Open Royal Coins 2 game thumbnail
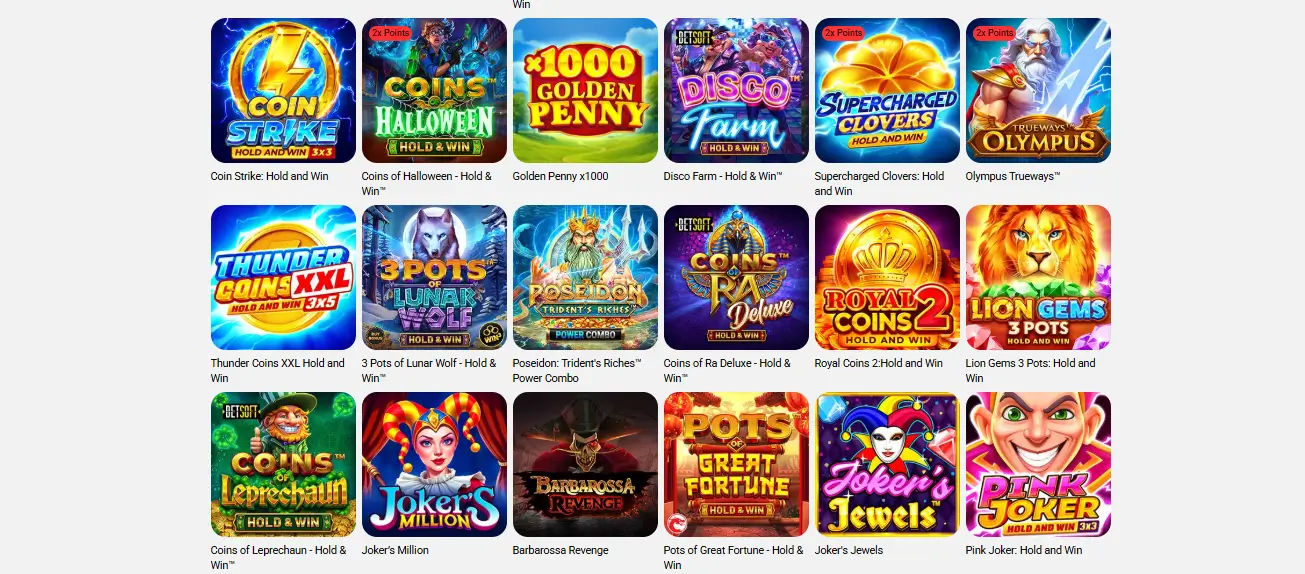Screen dimensions: 1305x574 click(x=887, y=277)
